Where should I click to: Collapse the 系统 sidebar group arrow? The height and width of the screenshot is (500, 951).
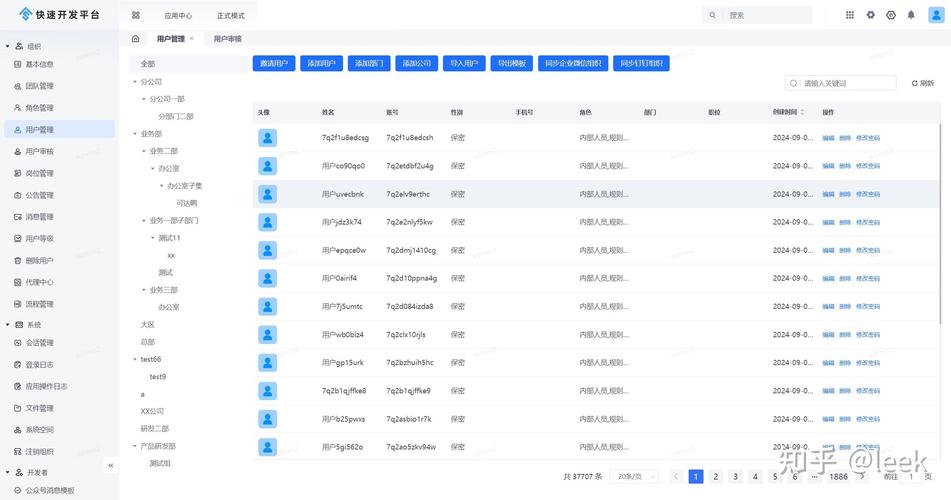pyautogui.click(x=7, y=325)
